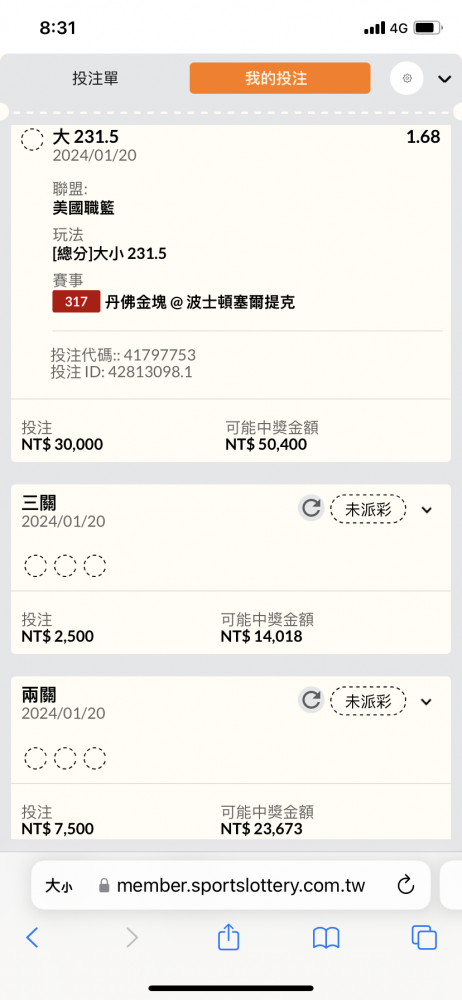Screen dimensions: 462x1000
Task: Open Safari bookmarks icon
Action: coord(325,938)
